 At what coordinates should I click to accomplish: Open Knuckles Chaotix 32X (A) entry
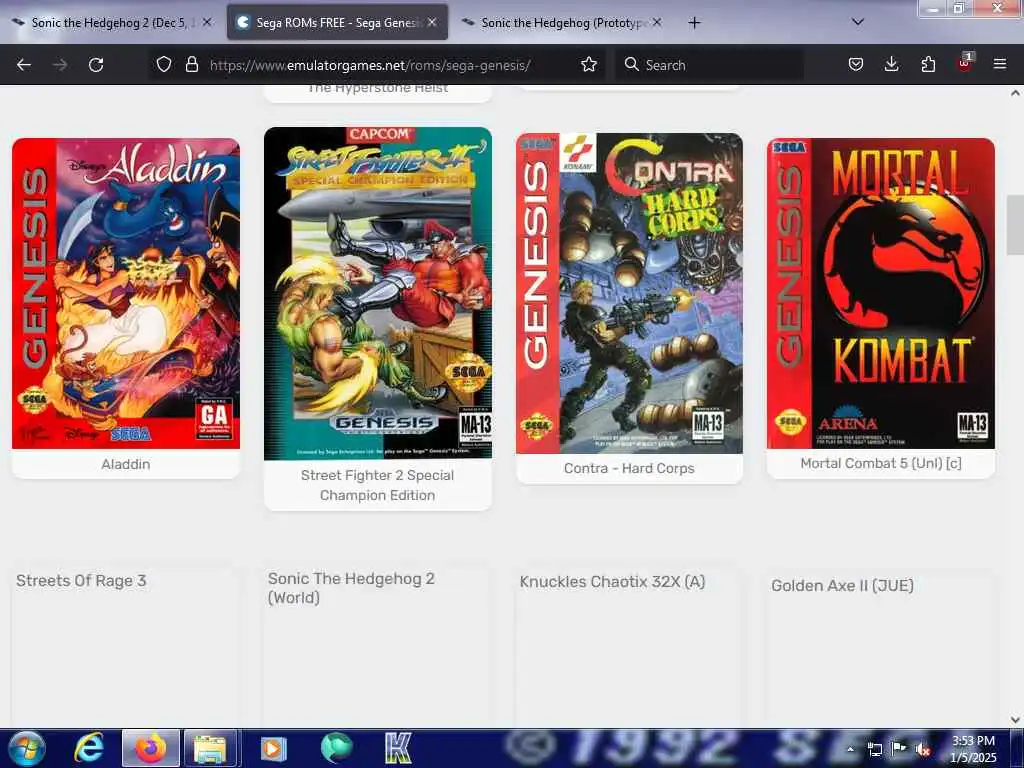pyautogui.click(x=613, y=581)
